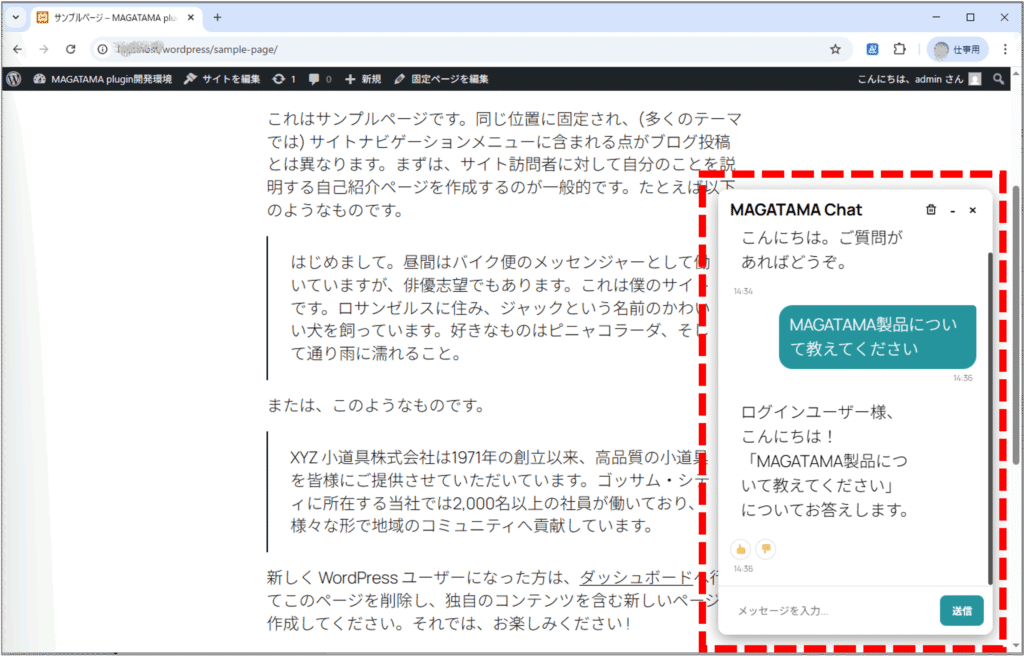Image resolution: width=1024 pixels, height=656 pixels.
Task: Click the trash icon in MAGATAMA Chat
Action: click(x=931, y=210)
